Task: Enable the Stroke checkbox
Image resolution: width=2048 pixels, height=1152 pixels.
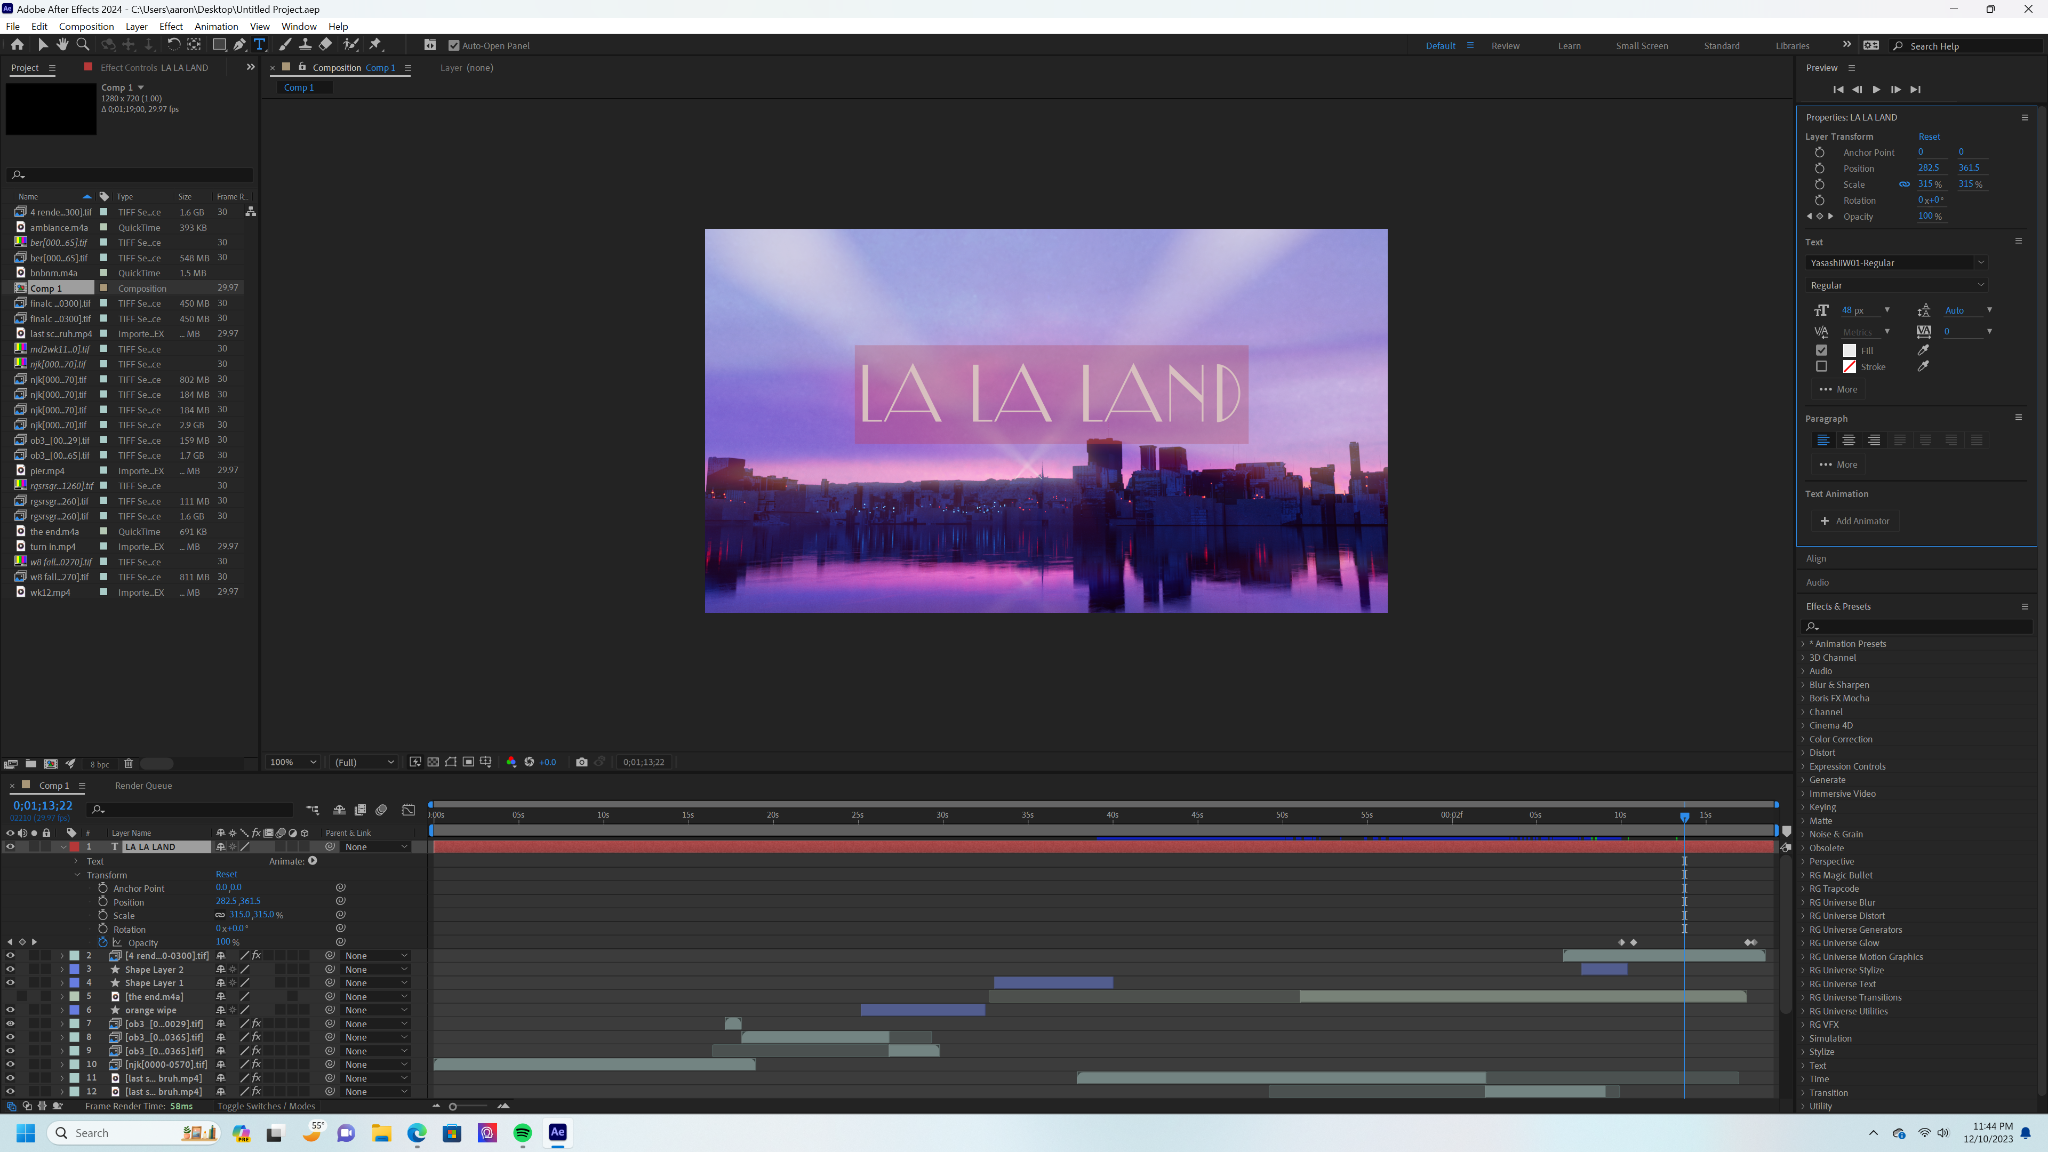Action: pos(1821,366)
